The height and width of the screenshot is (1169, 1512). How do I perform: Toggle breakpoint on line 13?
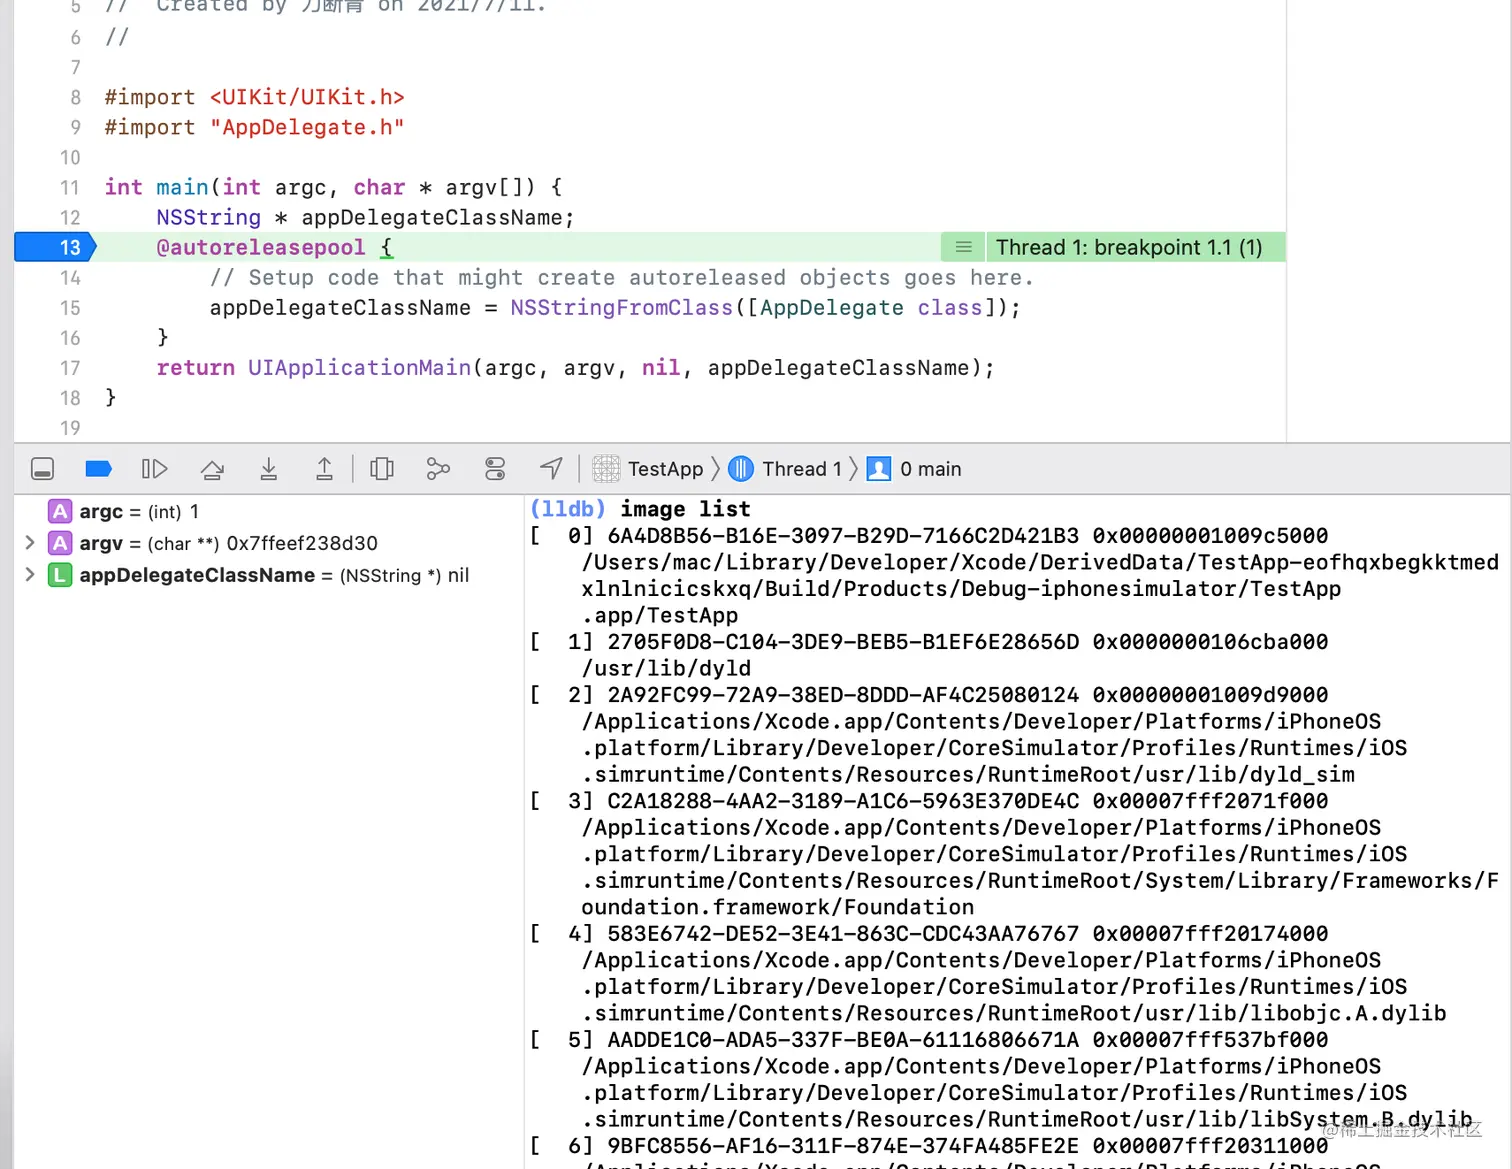coord(55,247)
